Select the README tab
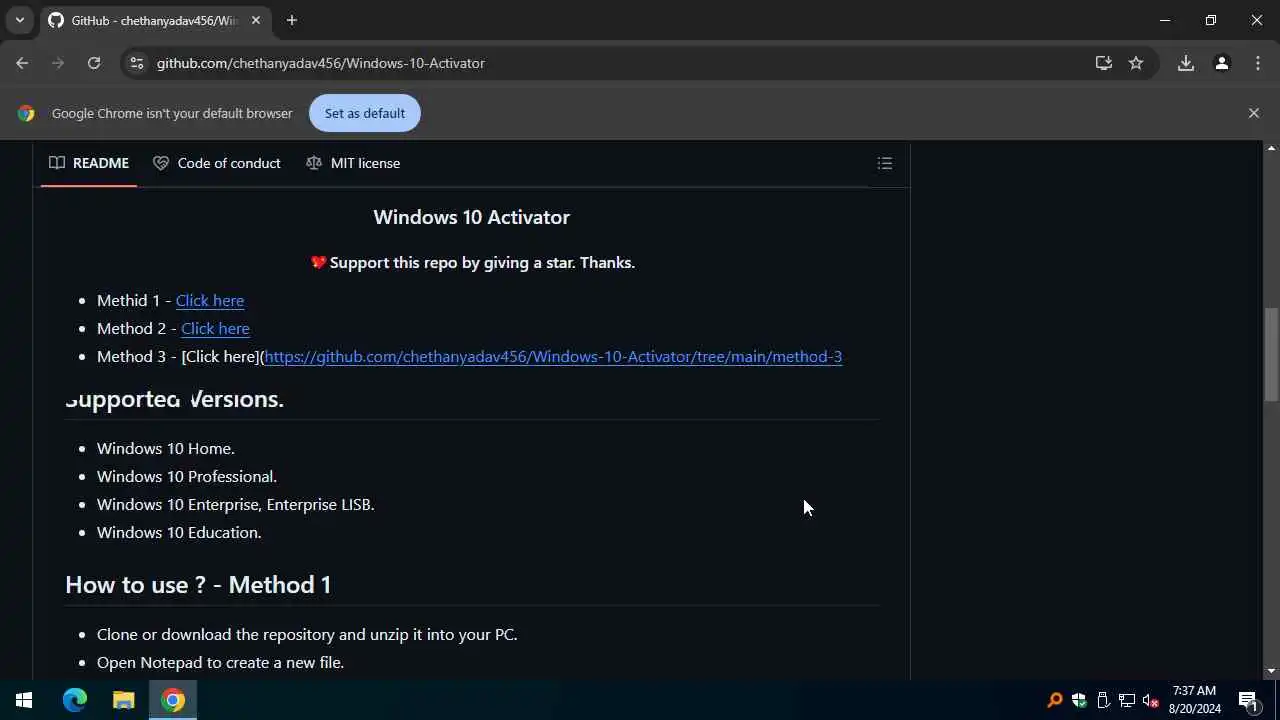 pos(89,163)
